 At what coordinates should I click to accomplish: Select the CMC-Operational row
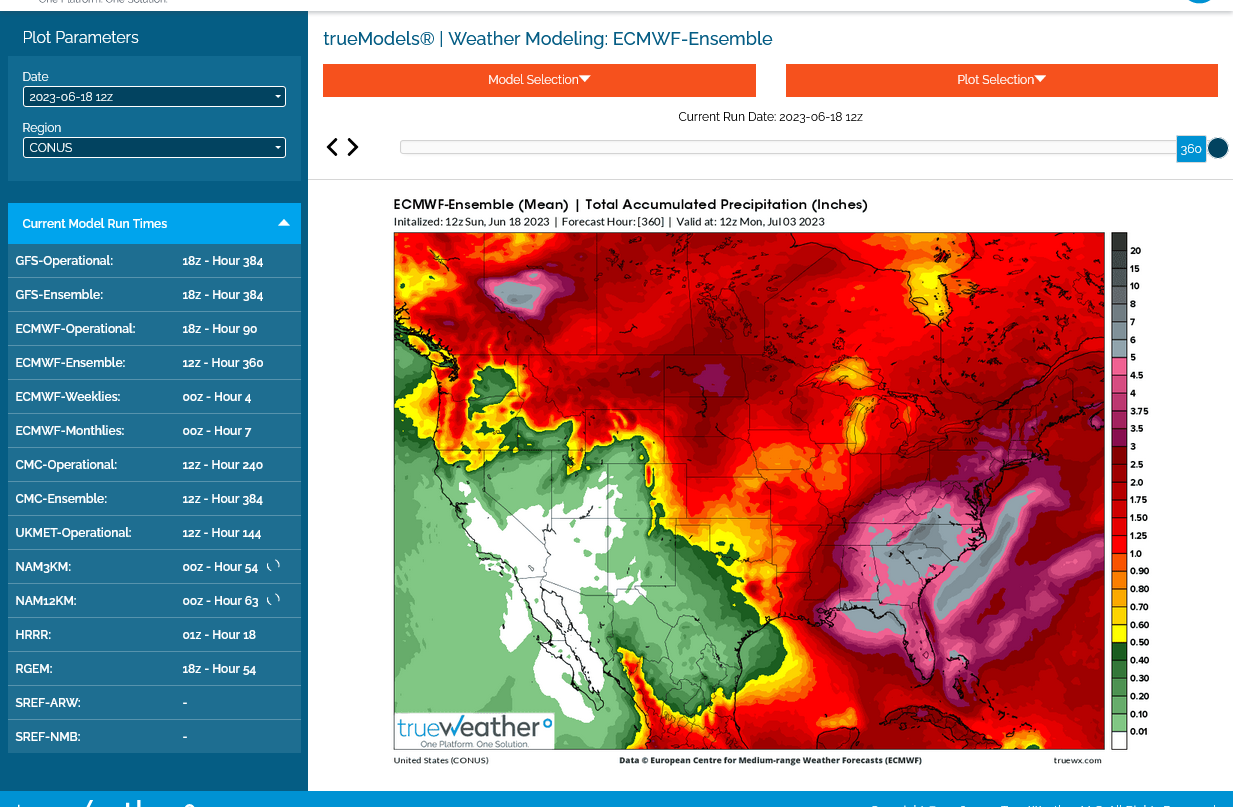coord(154,465)
